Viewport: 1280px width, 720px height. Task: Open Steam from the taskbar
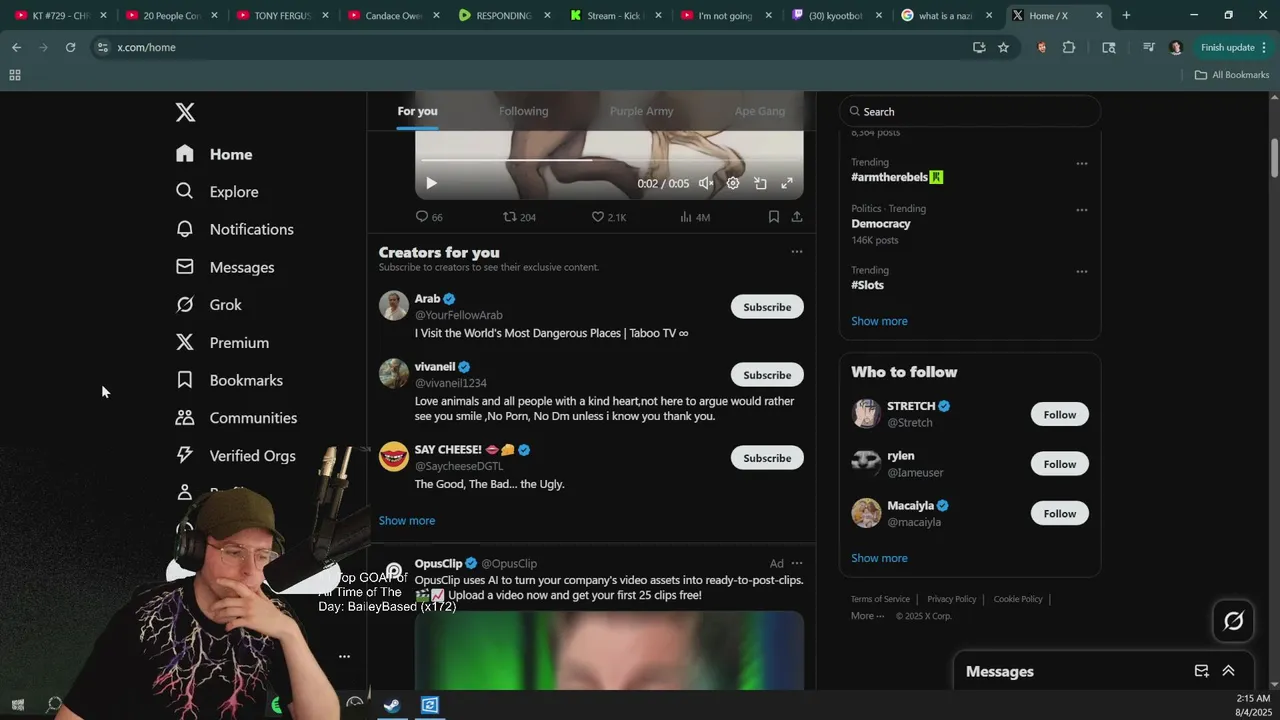pos(393,705)
